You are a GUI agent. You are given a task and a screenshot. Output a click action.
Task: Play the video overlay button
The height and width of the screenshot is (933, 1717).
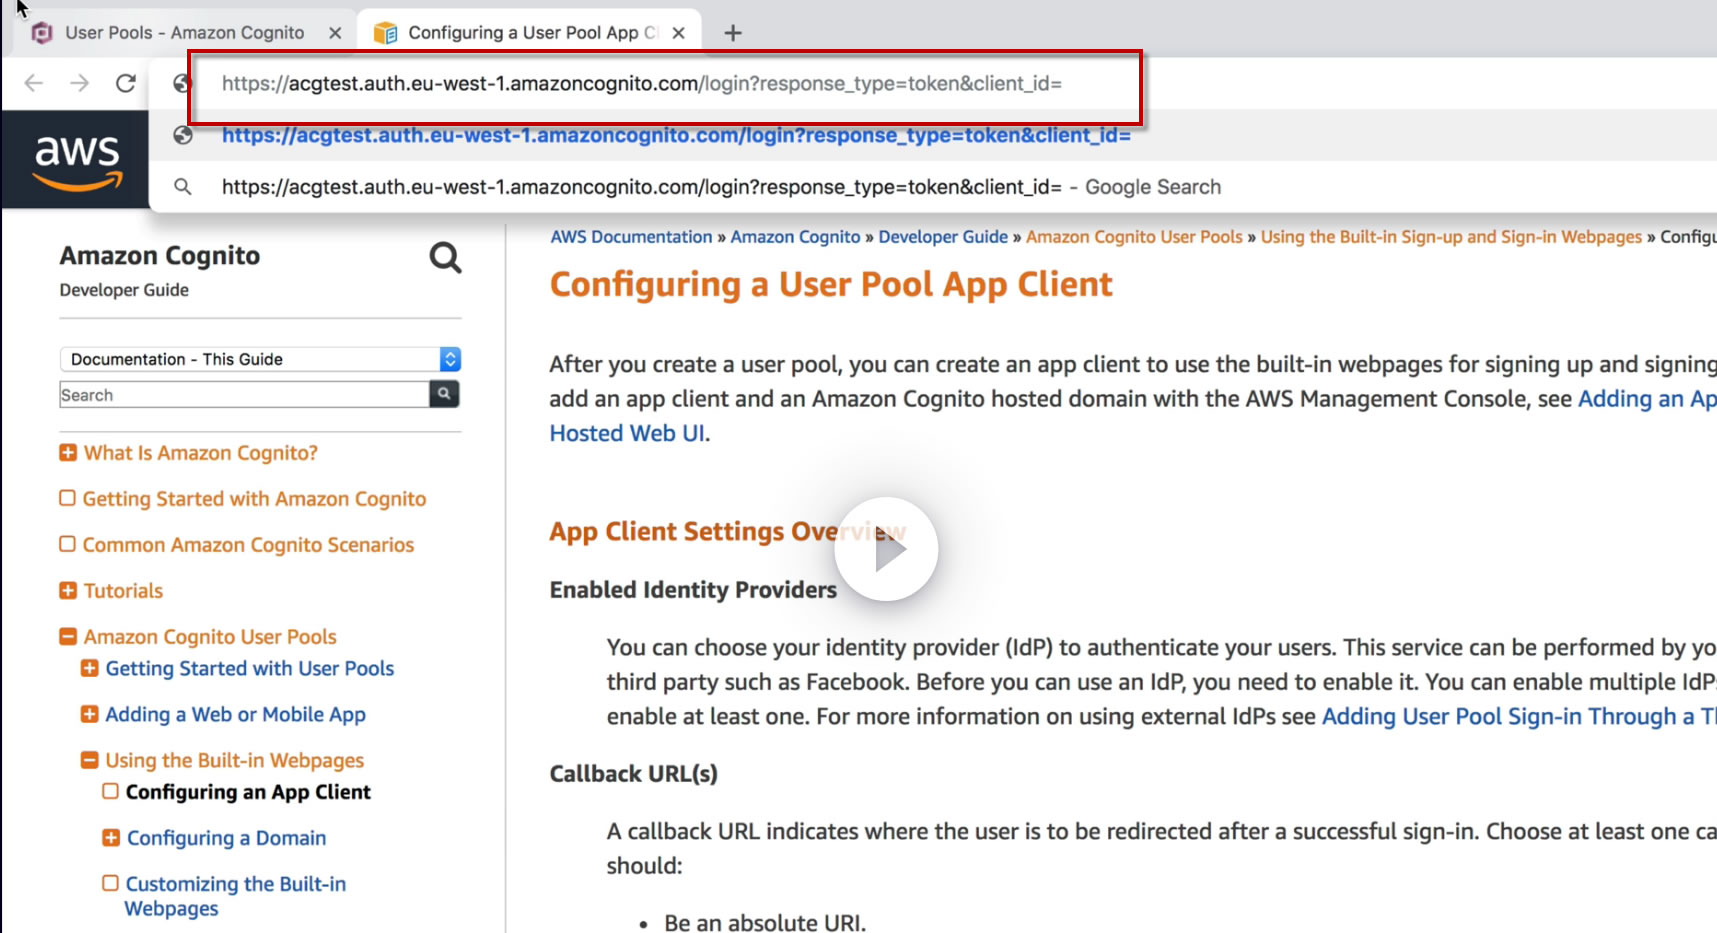tap(886, 549)
